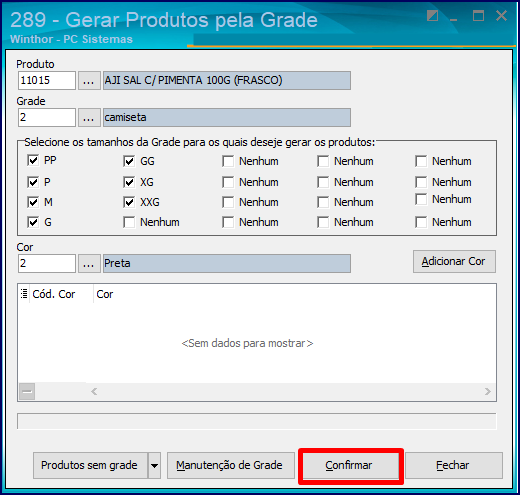Click the Produtos sem grade button

[90, 465]
